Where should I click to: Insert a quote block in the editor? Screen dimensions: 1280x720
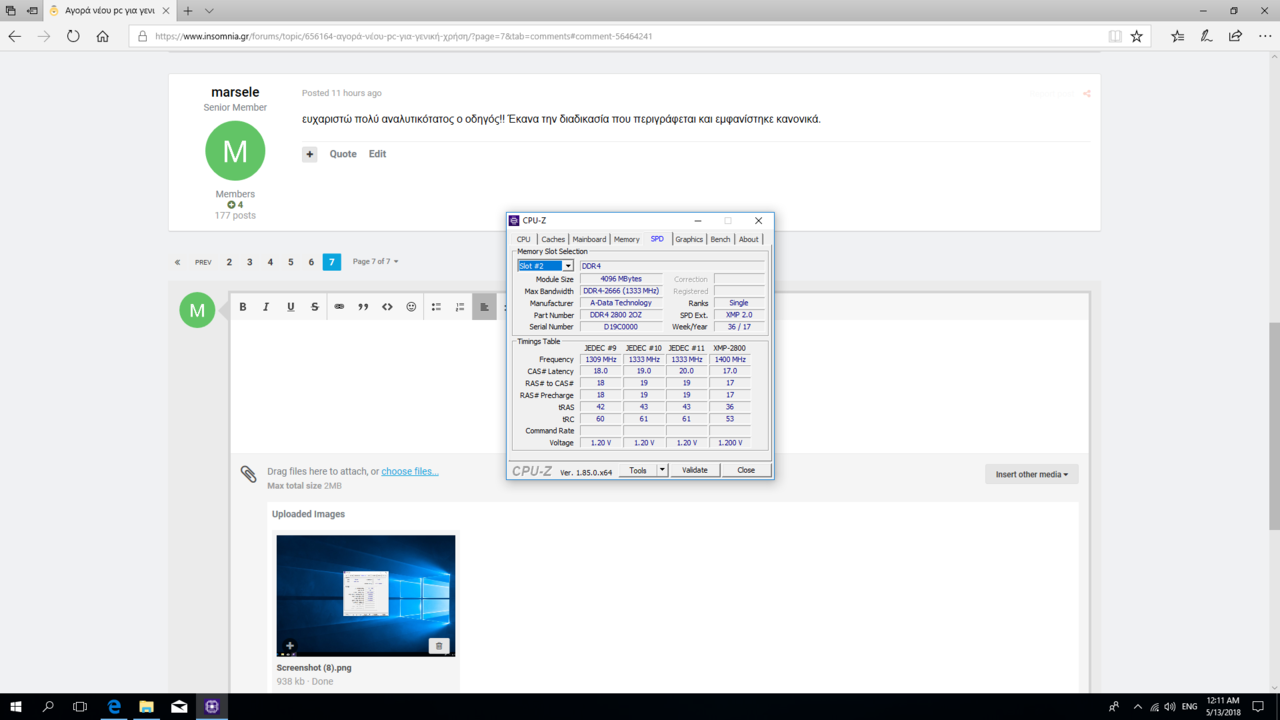point(363,307)
